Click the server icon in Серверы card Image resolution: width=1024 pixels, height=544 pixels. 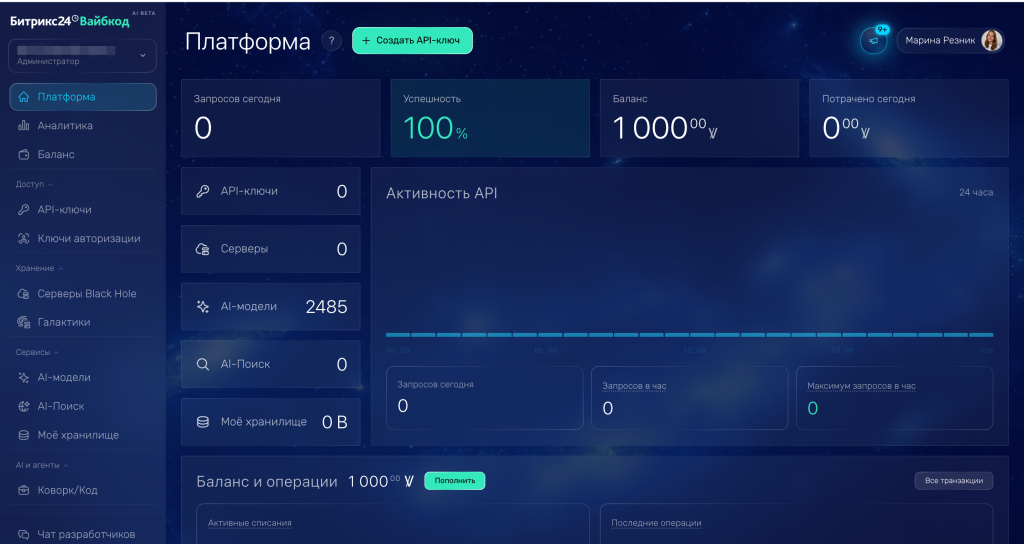(x=203, y=249)
